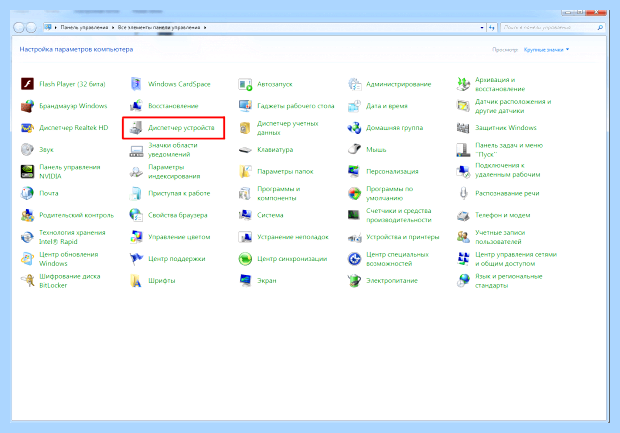
Task: Open Датчик расположения и другие датчики link
Action: pyautogui.click(x=513, y=106)
